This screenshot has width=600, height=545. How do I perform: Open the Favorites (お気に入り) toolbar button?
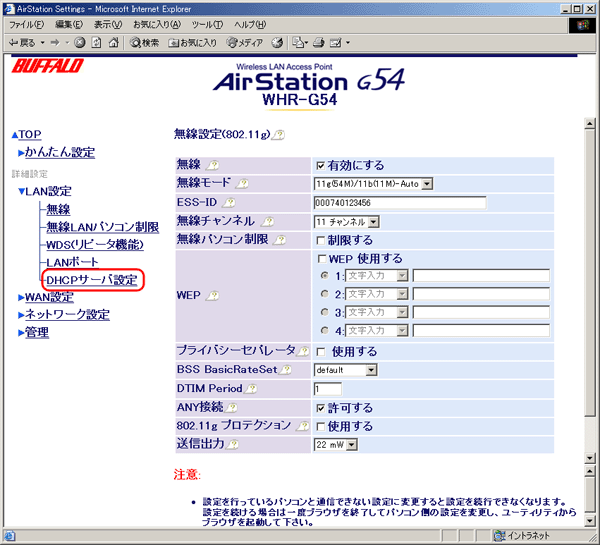click(x=192, y=42)
